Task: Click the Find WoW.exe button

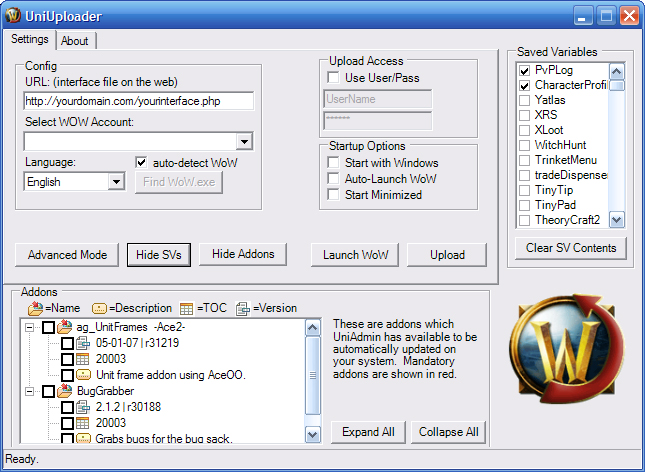Action: (179, 182)
